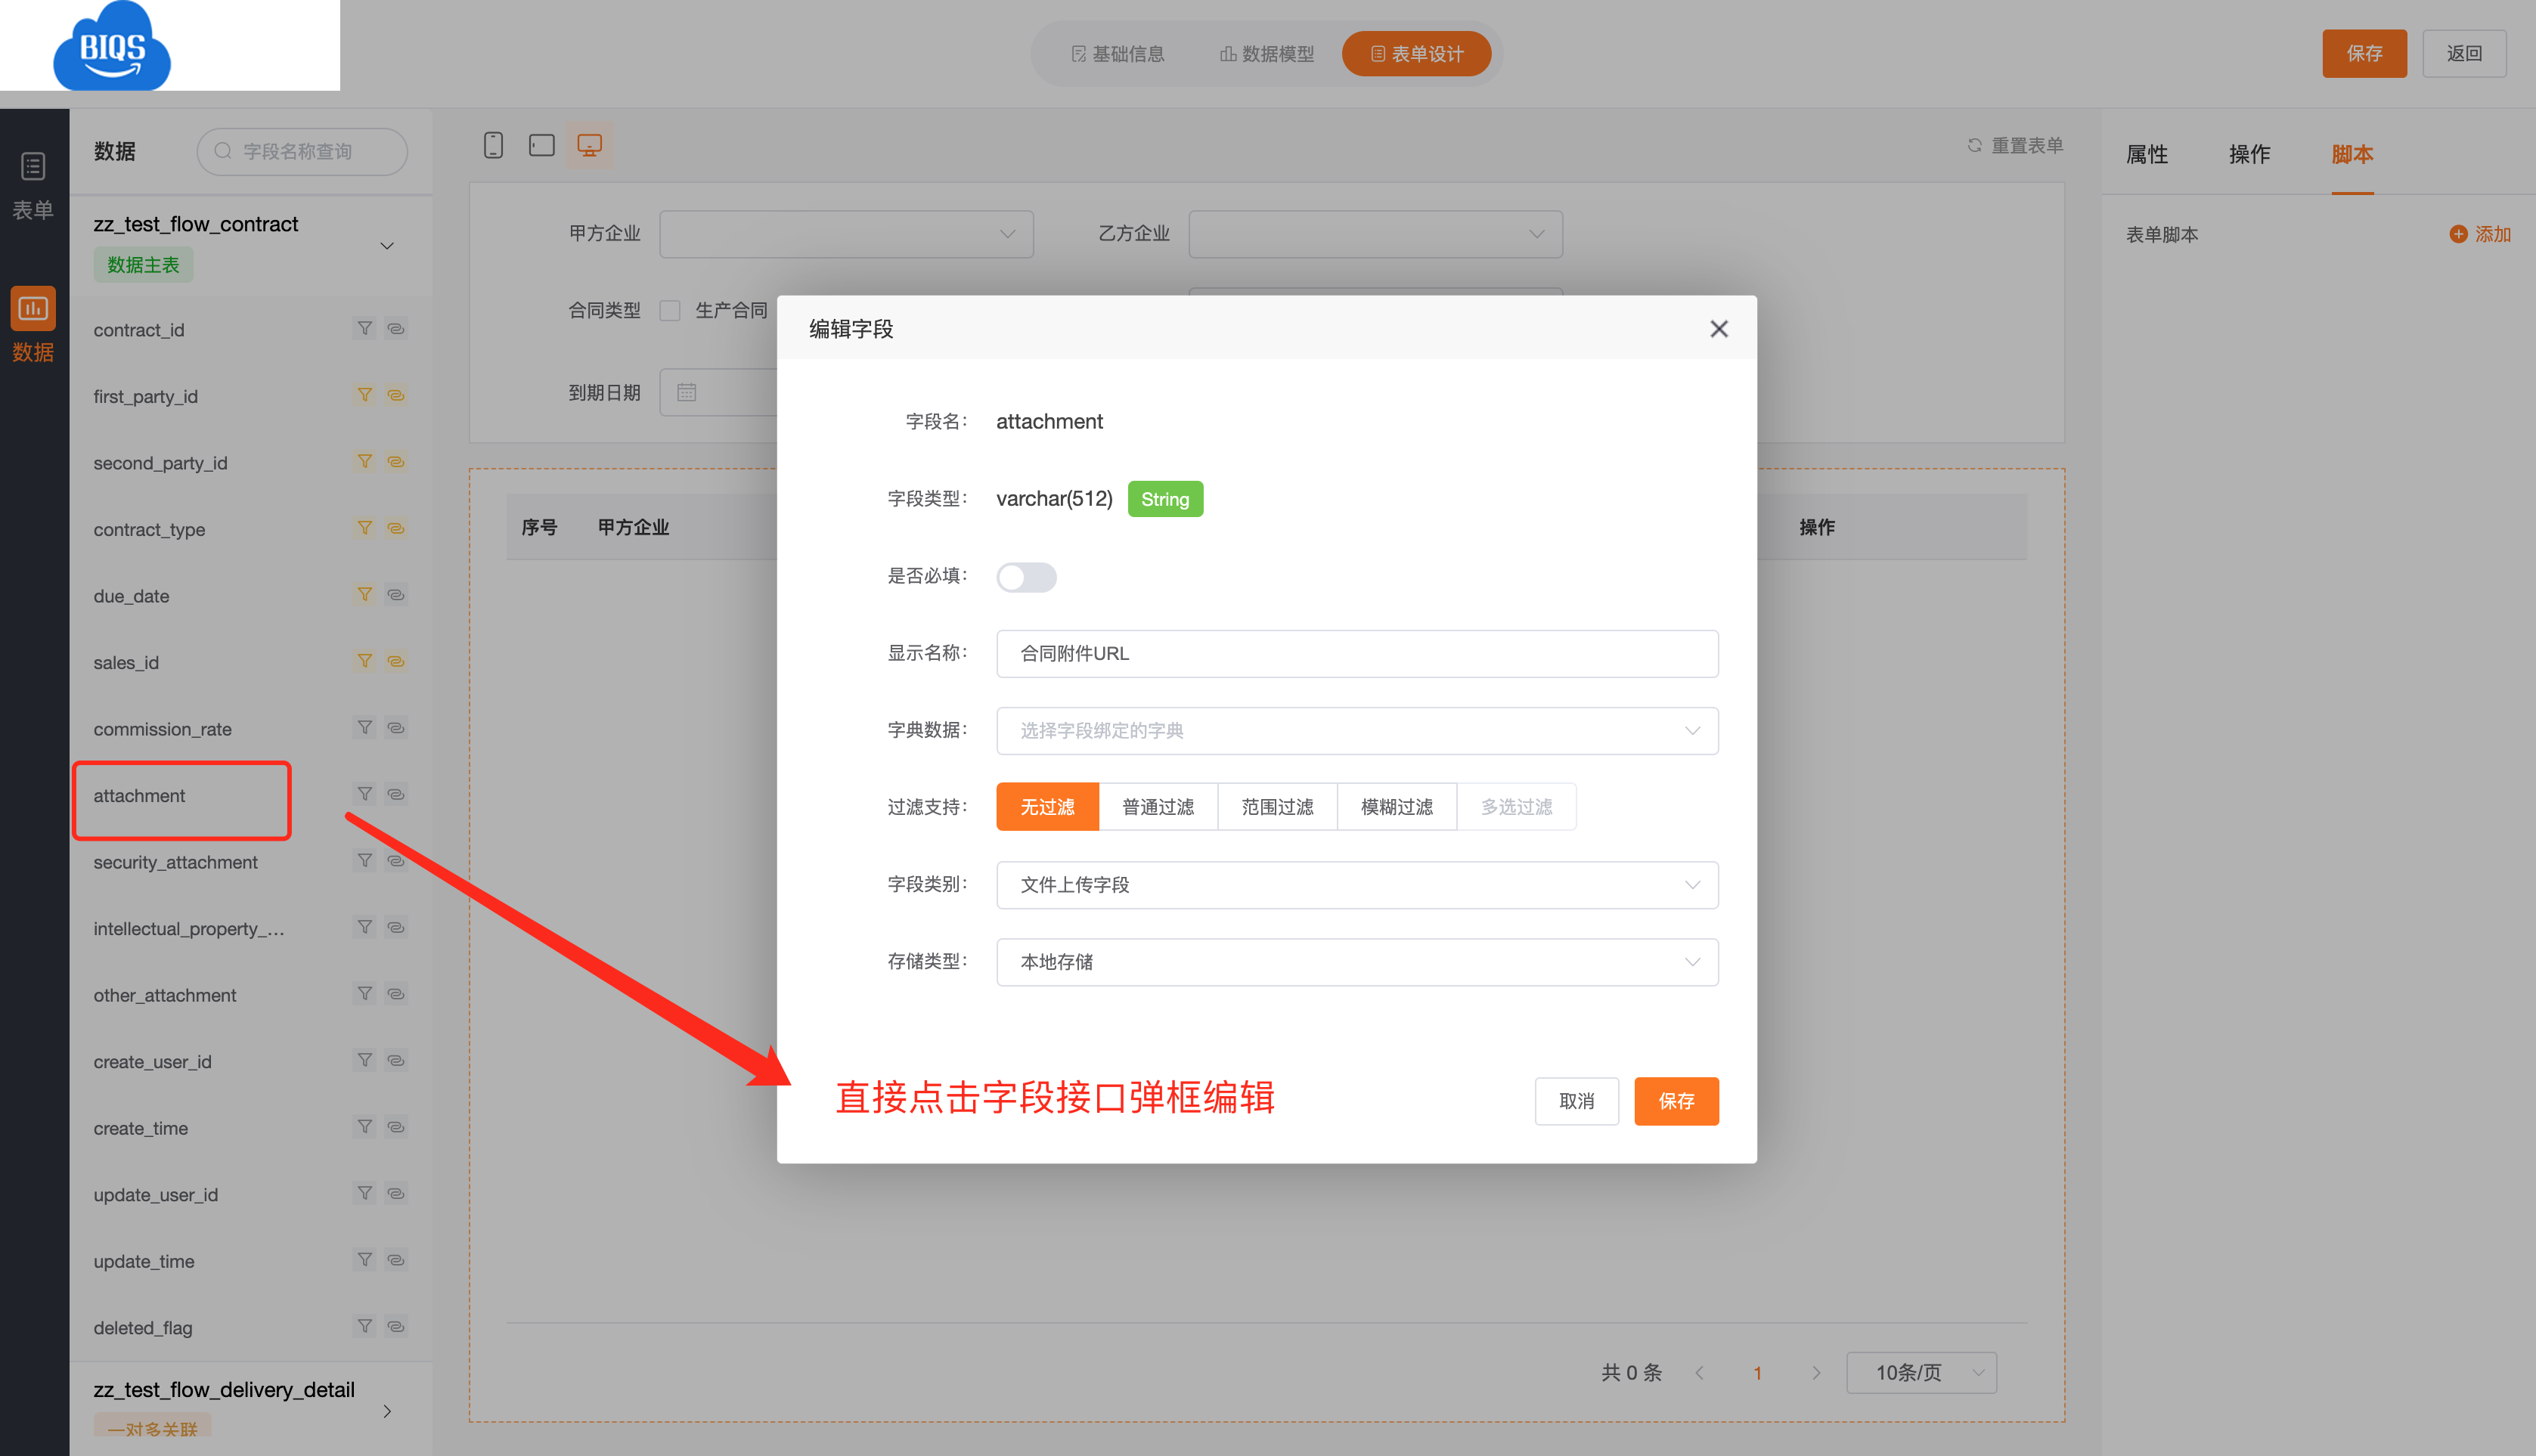Select 普通过滤 filter option
Screen dimensions: 2536x1456
(x=1158, y=806)
